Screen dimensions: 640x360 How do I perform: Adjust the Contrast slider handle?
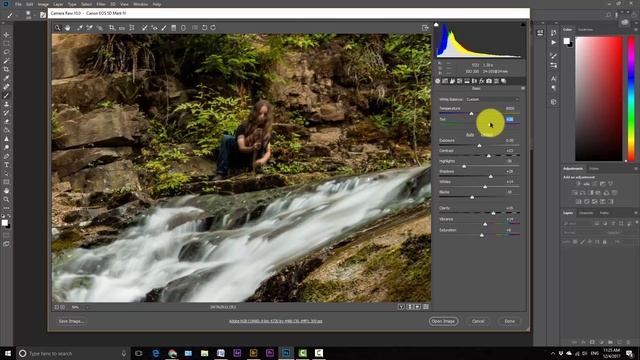489,156
